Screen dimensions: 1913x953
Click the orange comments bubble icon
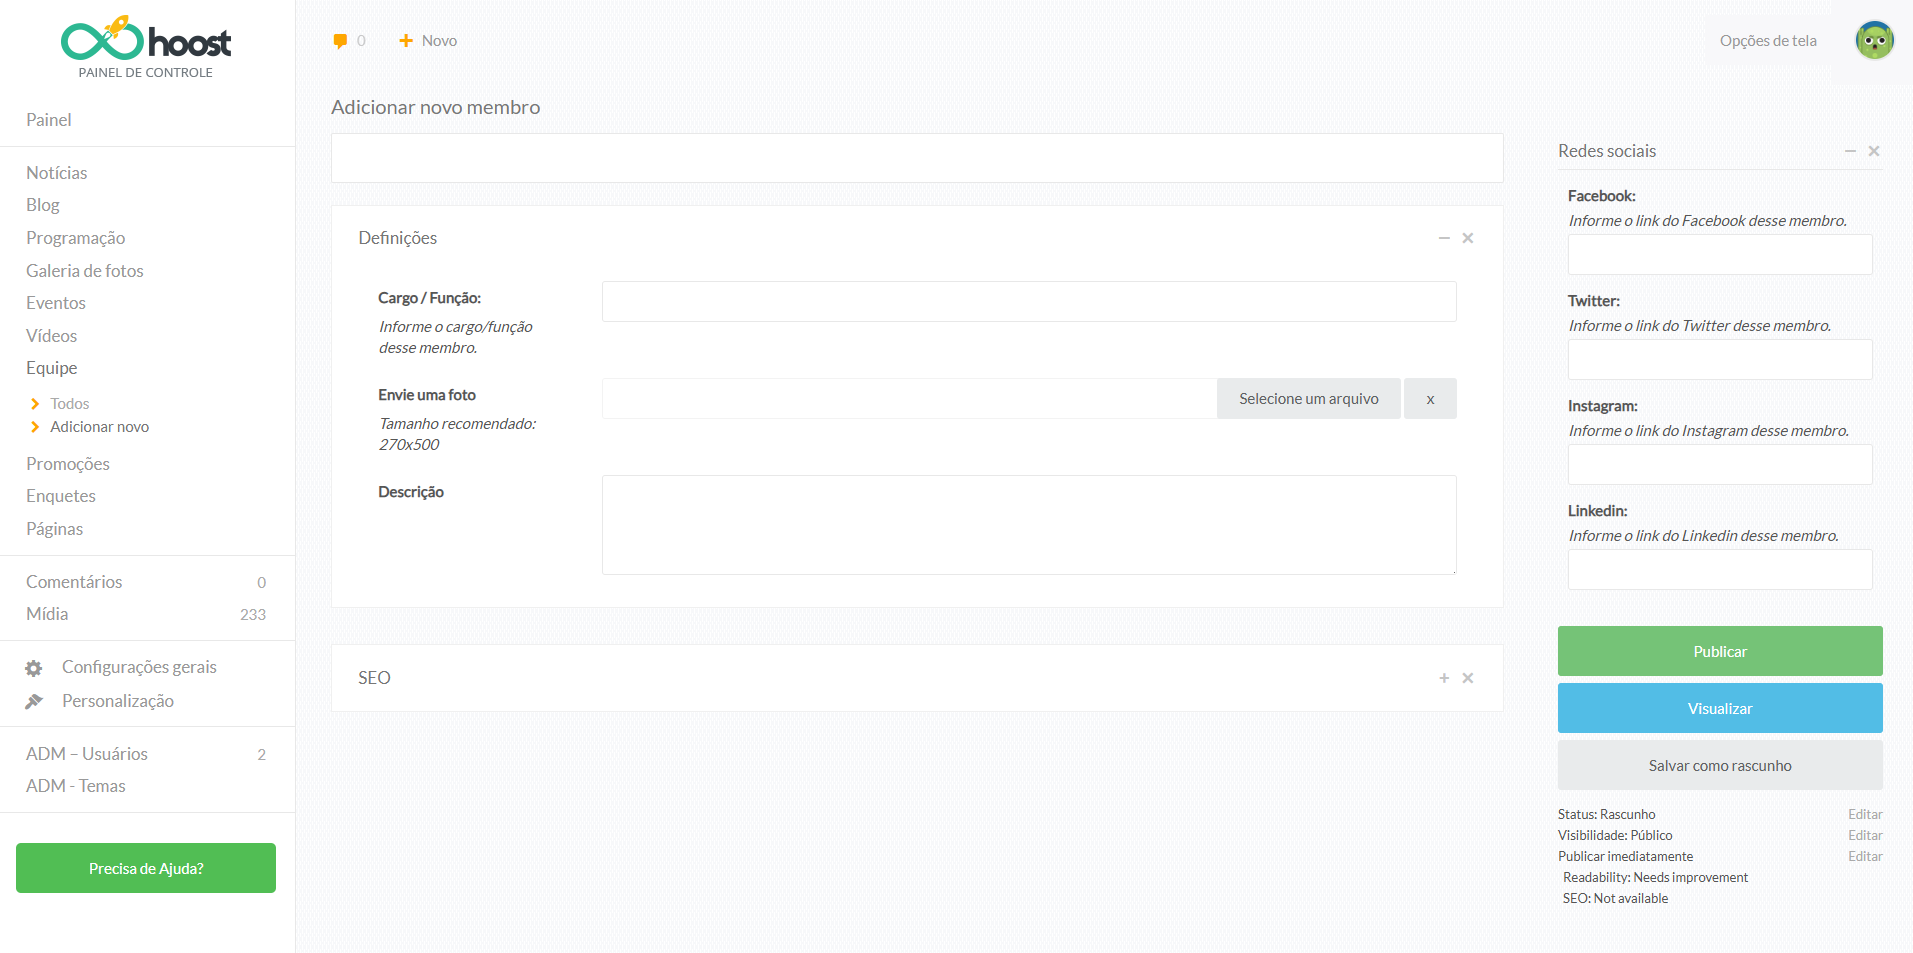click(x=340, y=41)
